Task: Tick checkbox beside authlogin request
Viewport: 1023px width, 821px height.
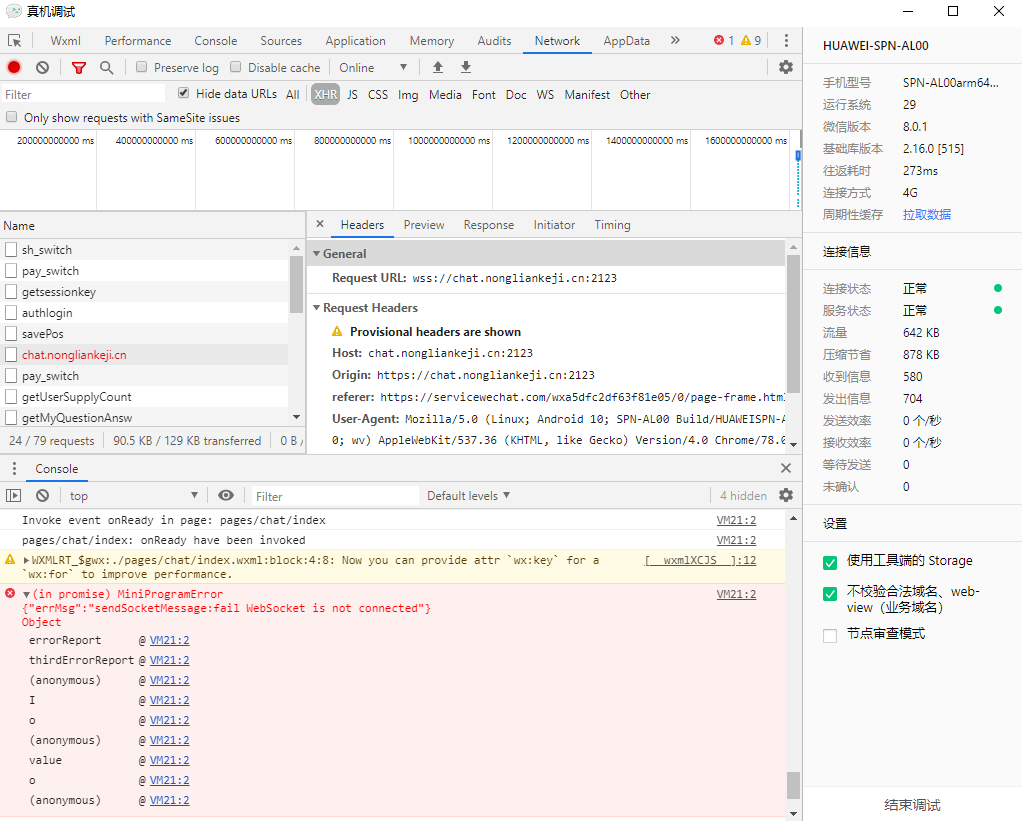Action: (11, 313)
